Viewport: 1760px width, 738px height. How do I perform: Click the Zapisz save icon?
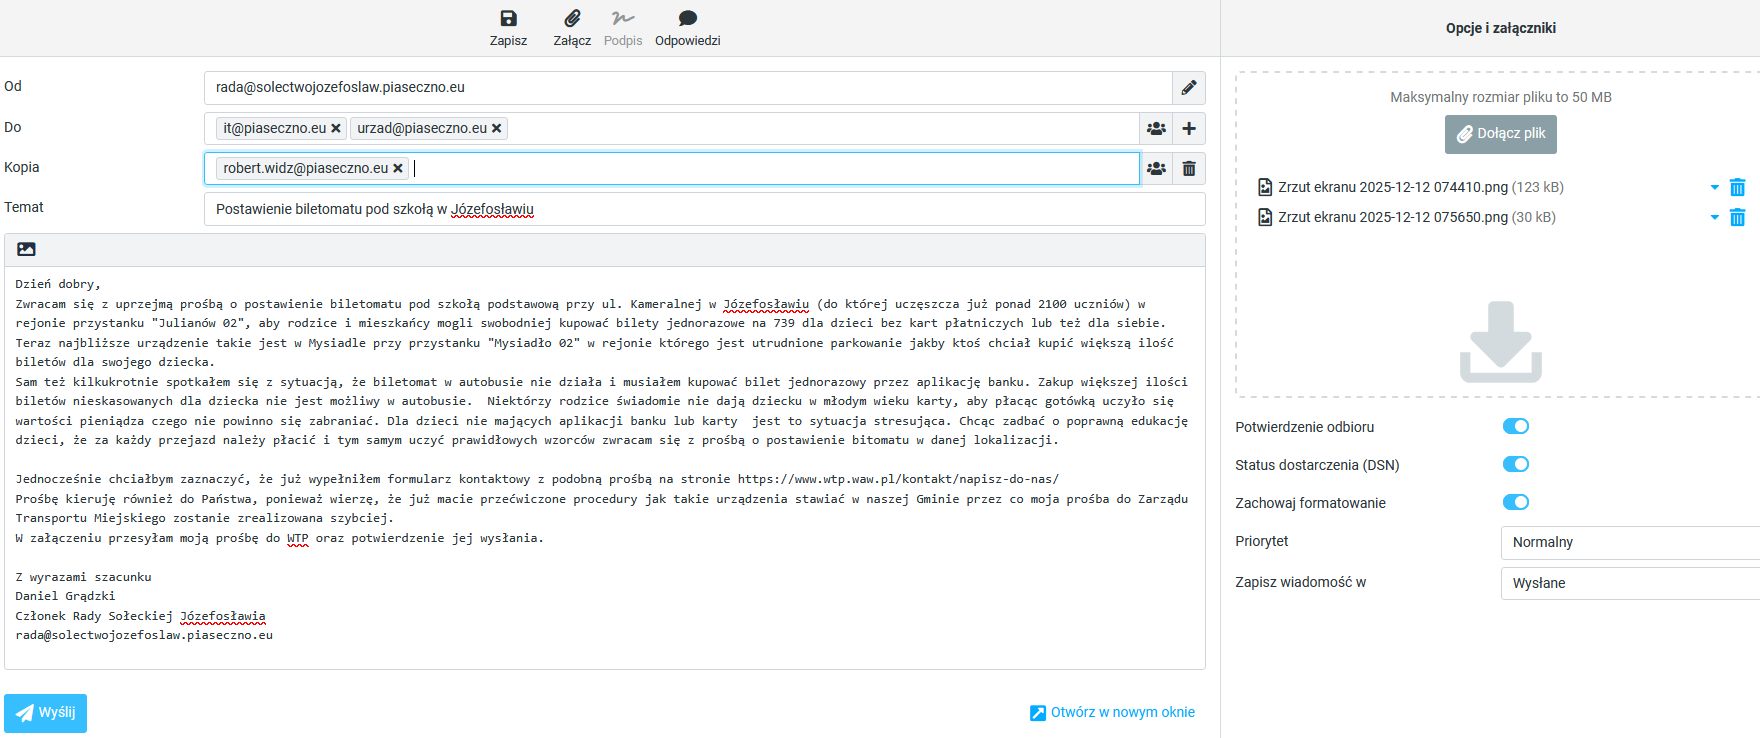[x=508, y=19]
